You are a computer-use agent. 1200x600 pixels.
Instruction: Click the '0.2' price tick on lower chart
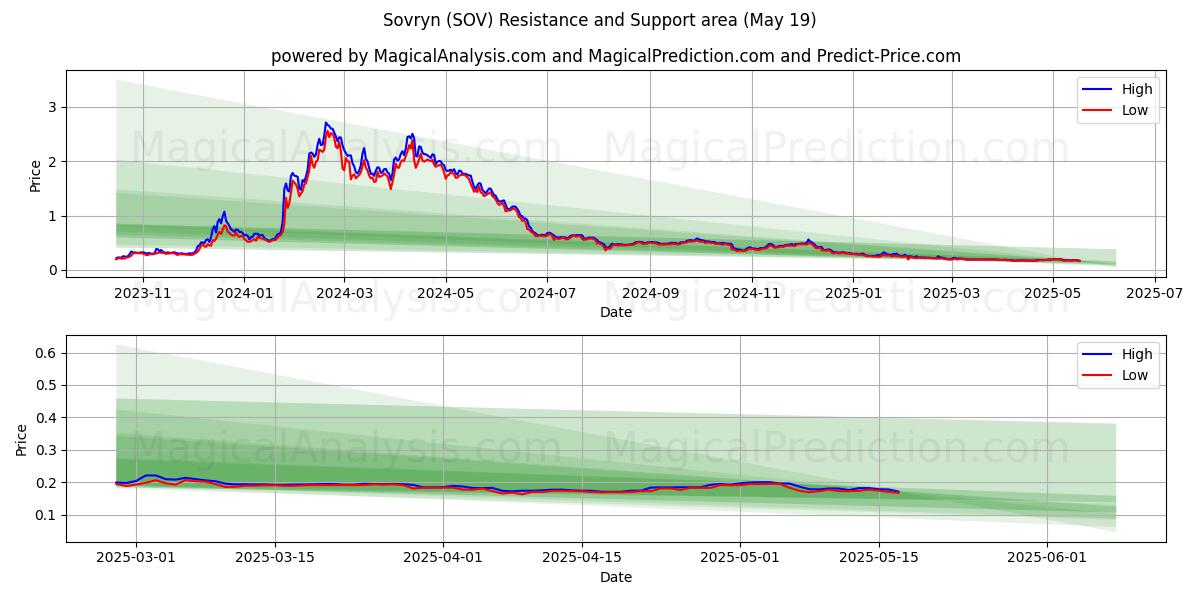coord(48,483)
